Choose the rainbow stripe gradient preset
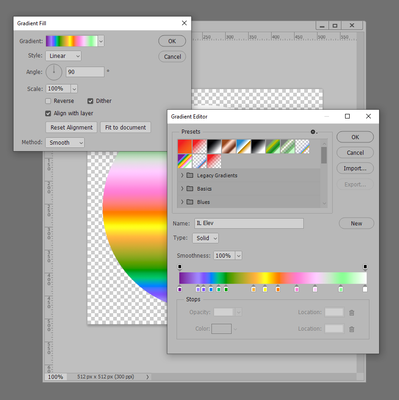The image size is (399, 400). (185, 161)
